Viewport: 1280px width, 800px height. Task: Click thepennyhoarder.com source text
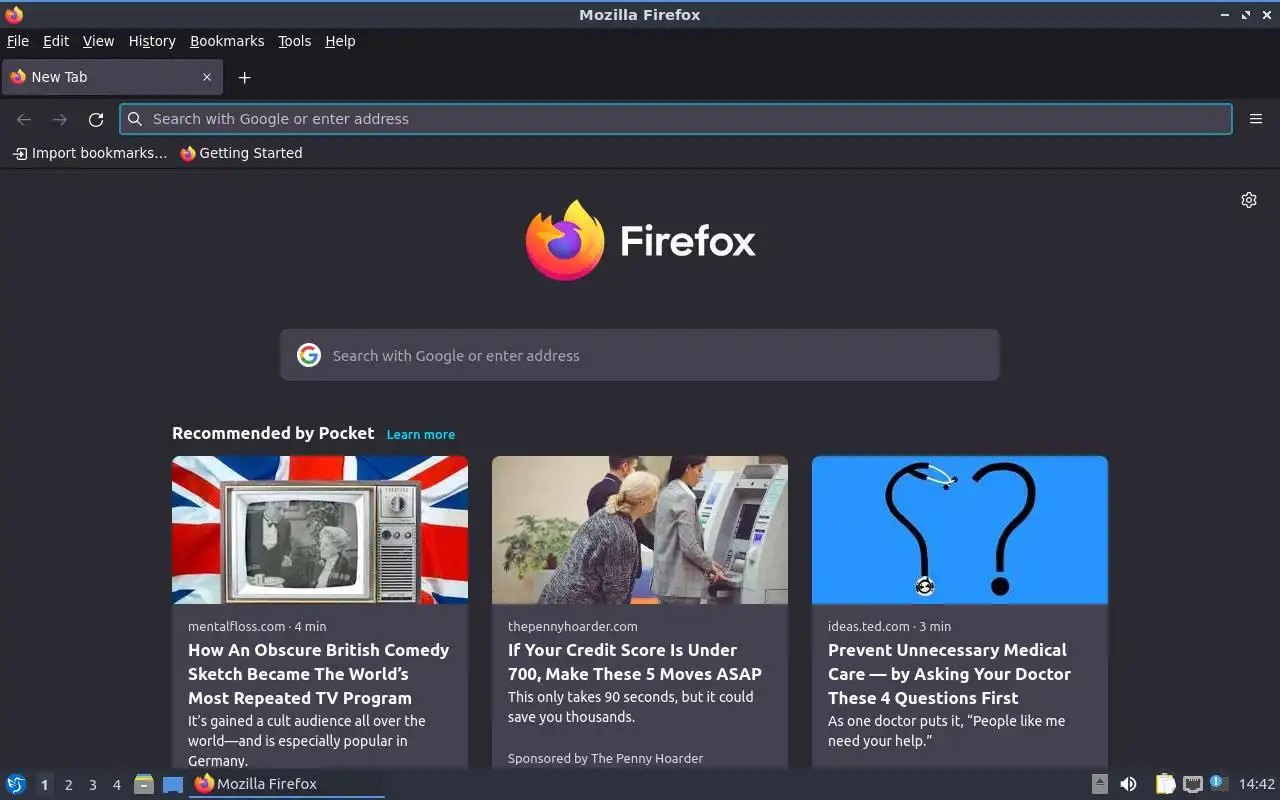coord(572,626)
